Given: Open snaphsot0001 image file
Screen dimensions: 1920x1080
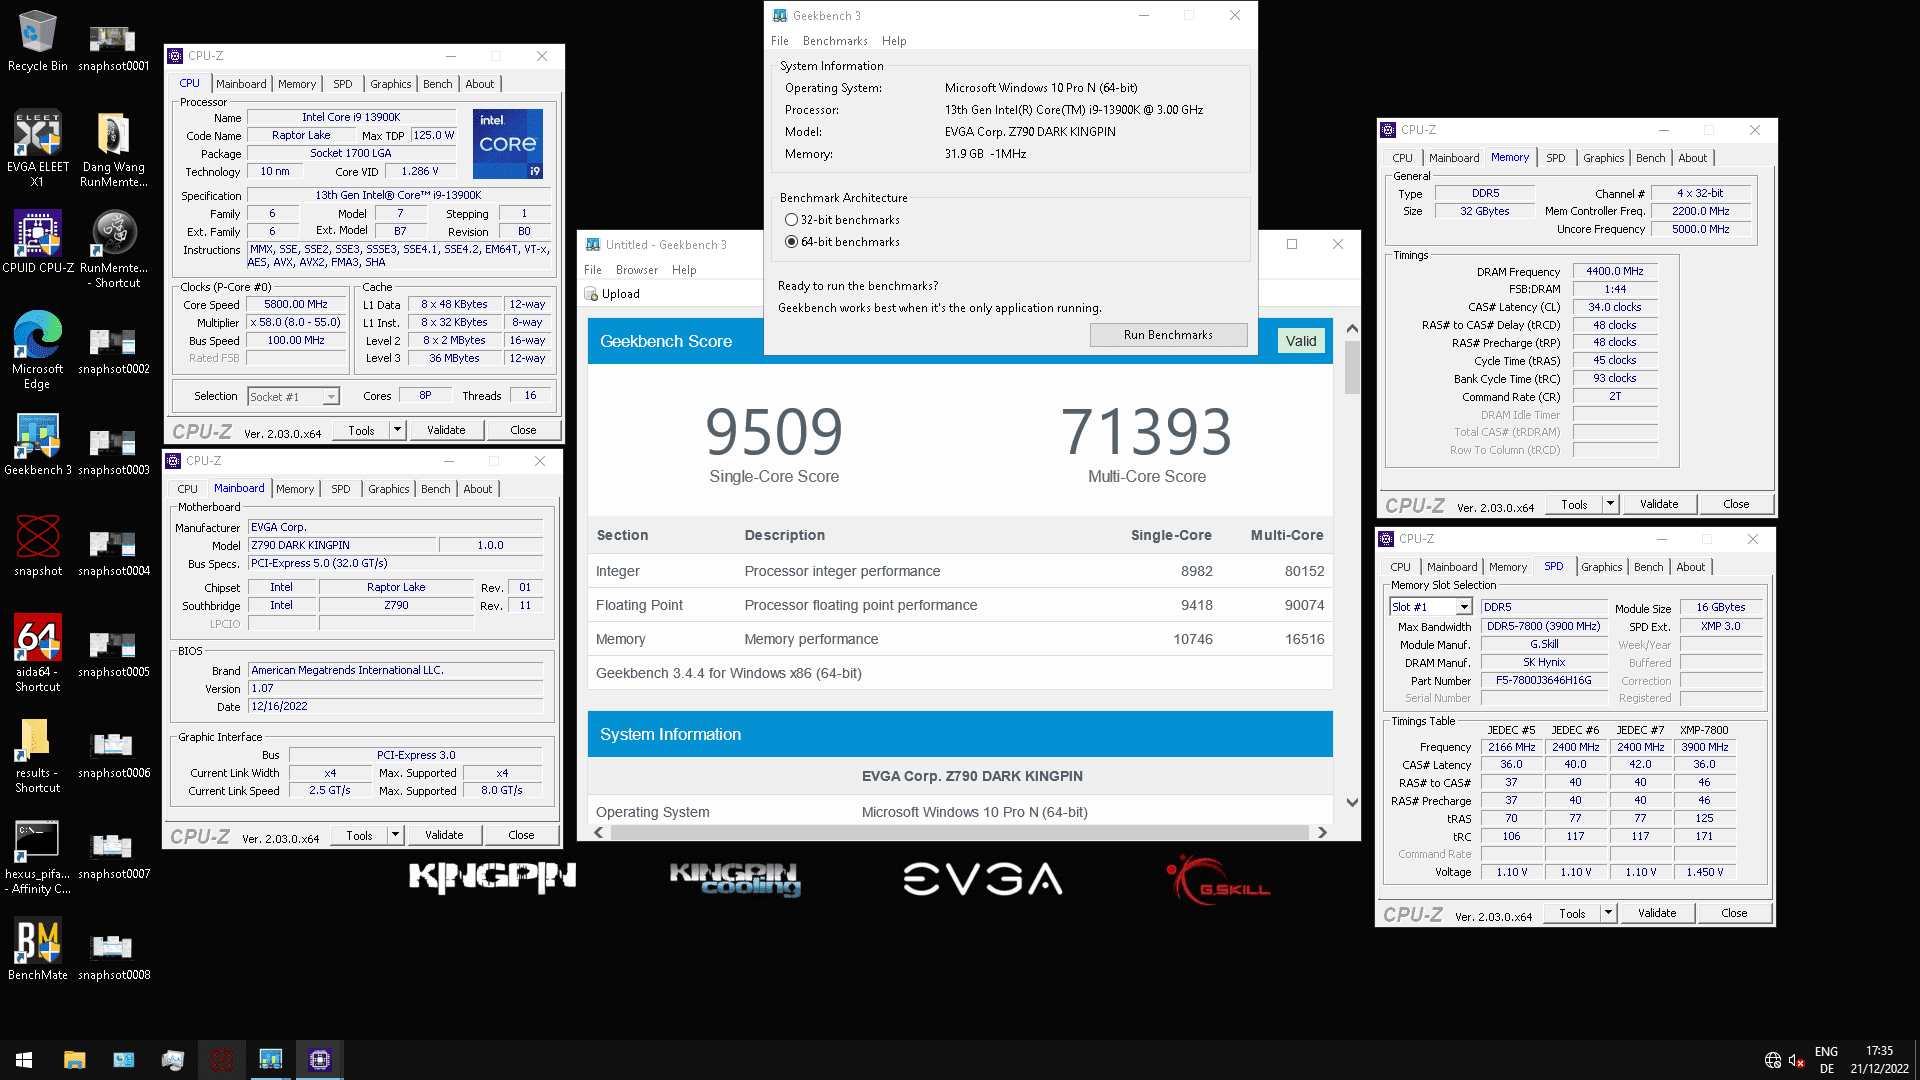Looking at the screenshot, I should 113,48.
